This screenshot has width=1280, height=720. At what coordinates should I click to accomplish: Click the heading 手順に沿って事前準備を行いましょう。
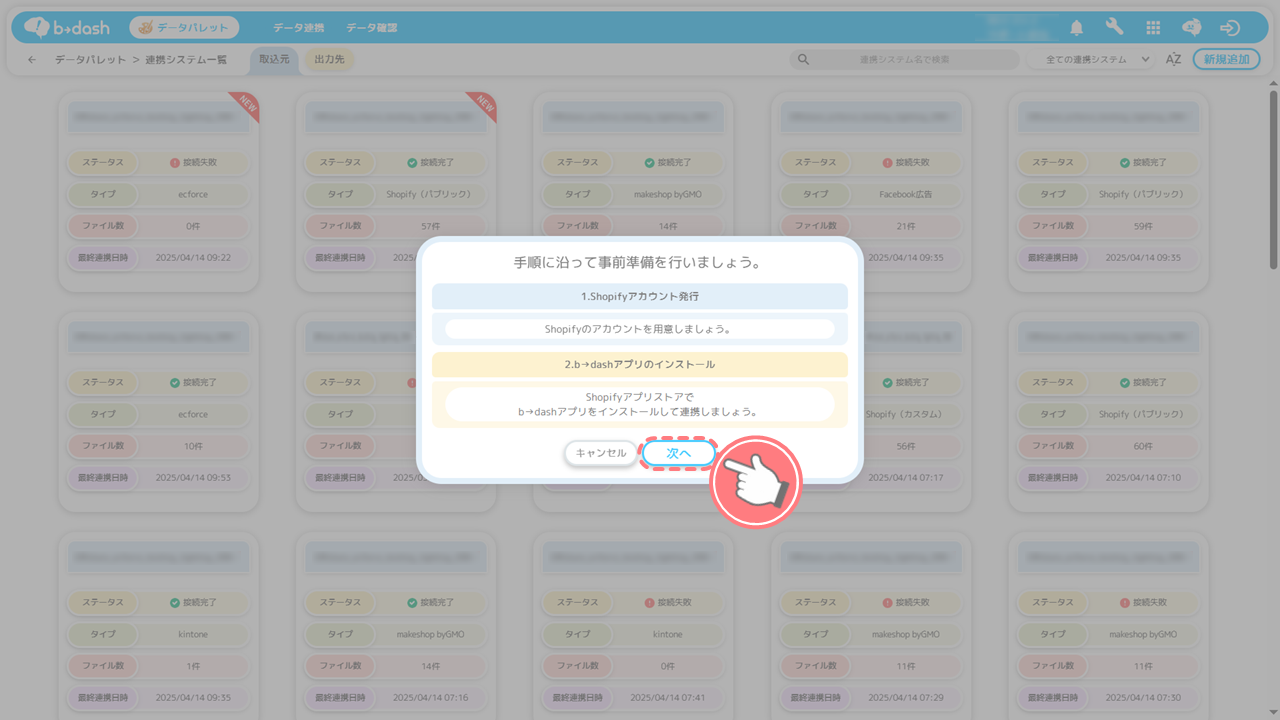click(x=640, y=263)
